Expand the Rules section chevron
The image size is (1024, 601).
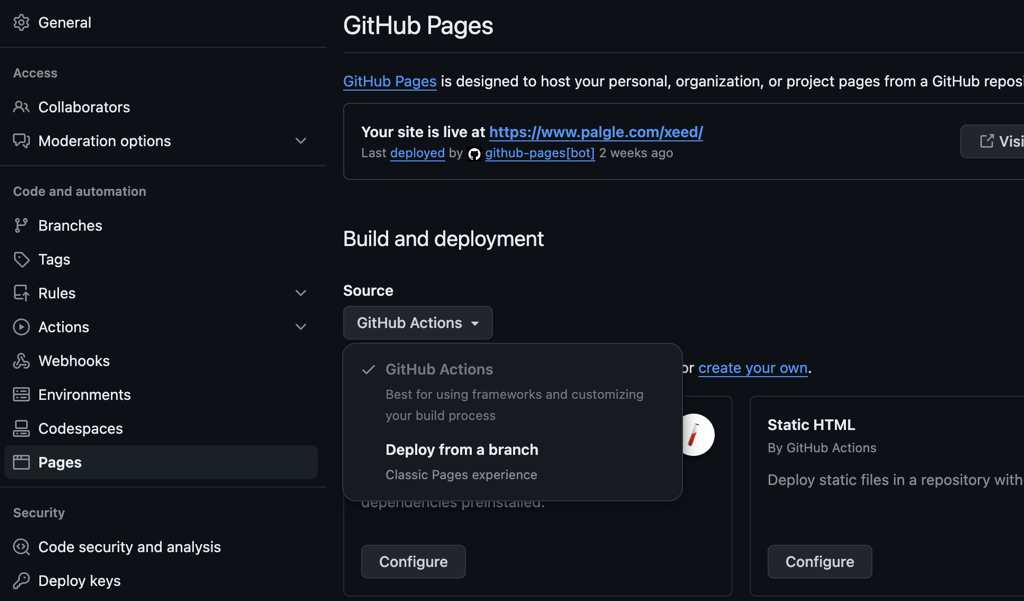pyautogui.click(x=300, y=293)
